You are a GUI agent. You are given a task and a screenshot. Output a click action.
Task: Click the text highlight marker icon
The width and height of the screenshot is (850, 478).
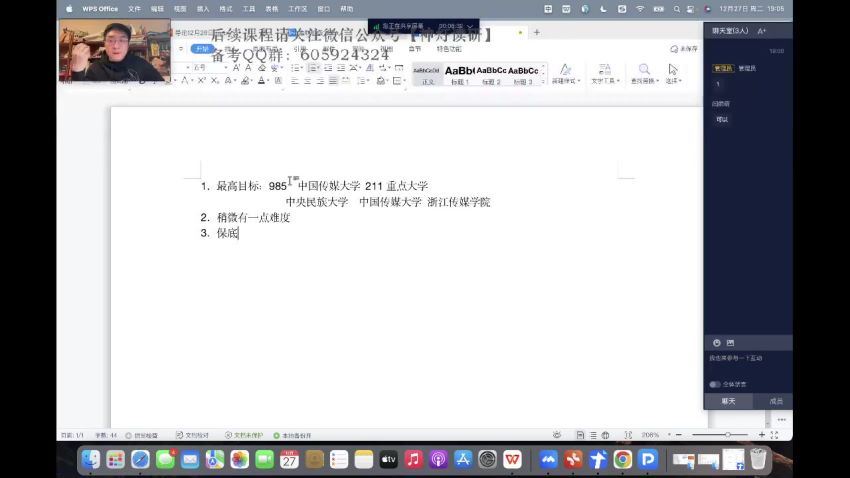tap(245, 81)
